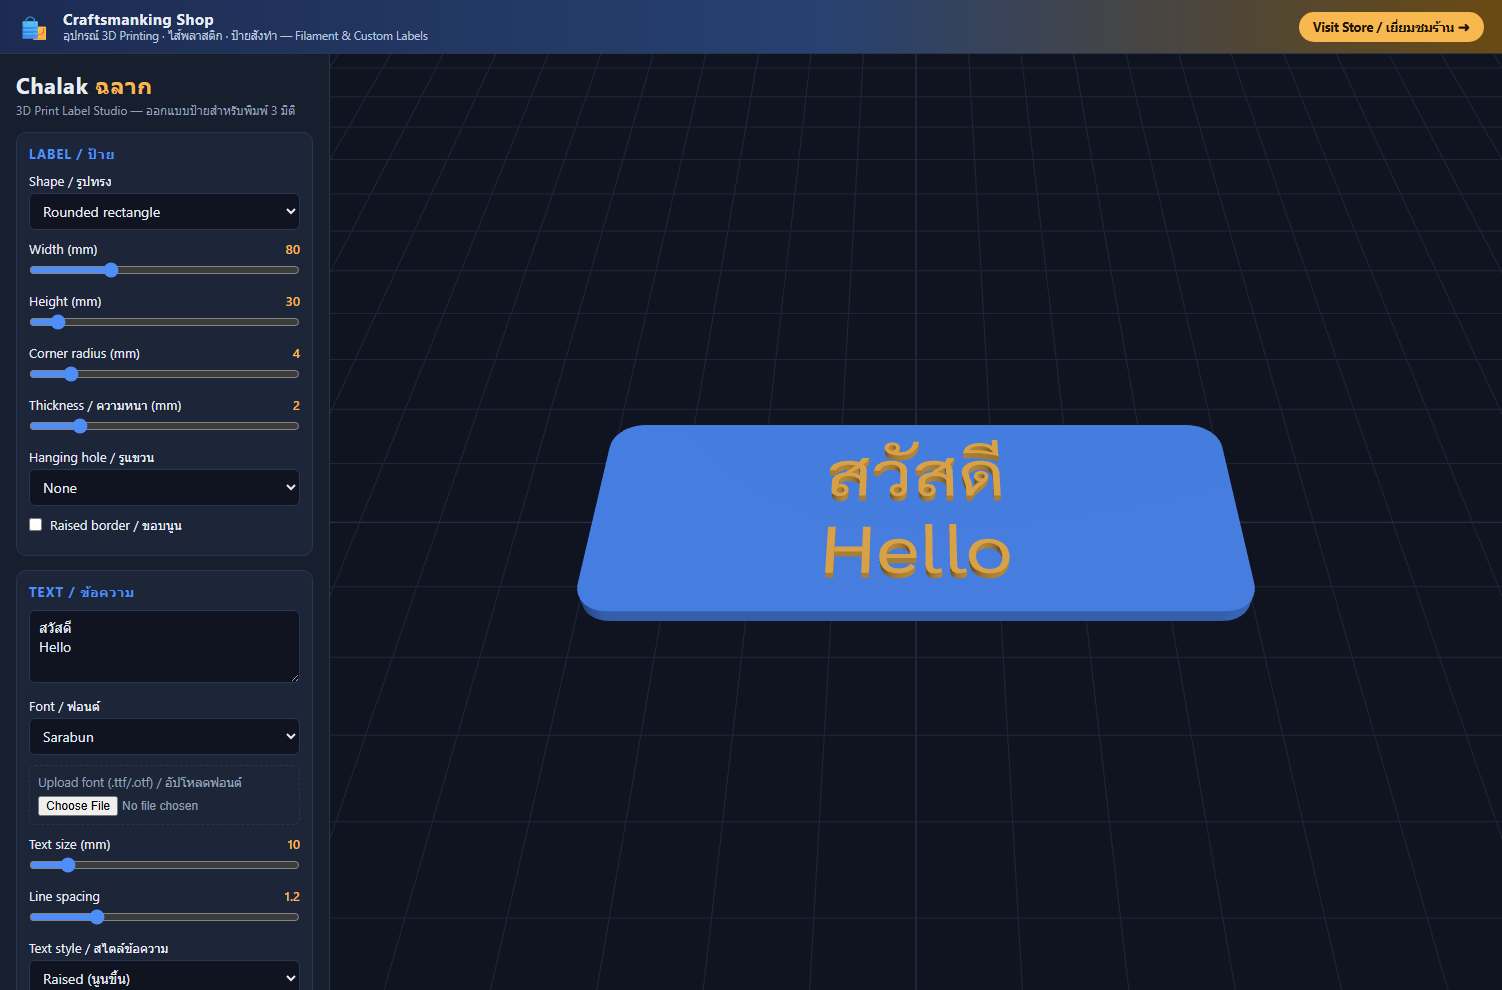Click the Choose File button for font upload
The width and height of the screenshot is (1502, 990).
click(78, 806)
